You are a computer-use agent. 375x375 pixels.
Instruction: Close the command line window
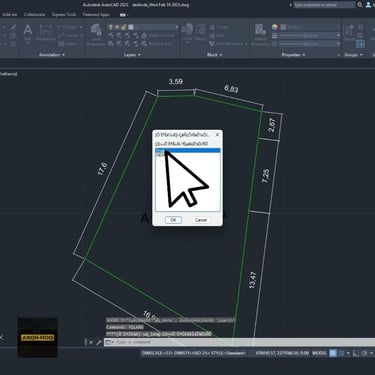(91, 342)
